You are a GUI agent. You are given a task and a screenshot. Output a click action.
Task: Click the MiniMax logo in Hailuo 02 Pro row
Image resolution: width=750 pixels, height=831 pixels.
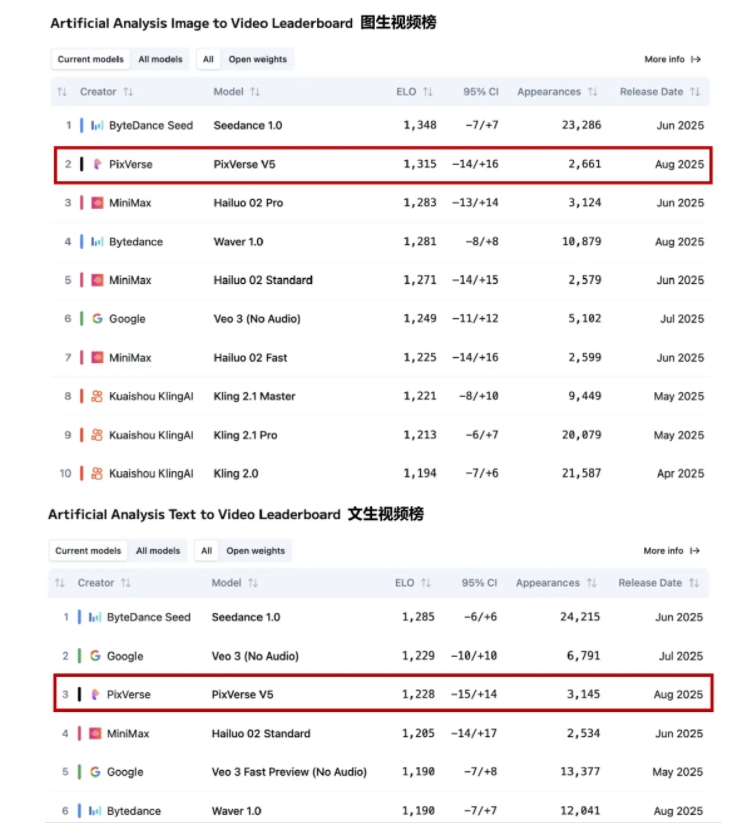coord(97,203)
